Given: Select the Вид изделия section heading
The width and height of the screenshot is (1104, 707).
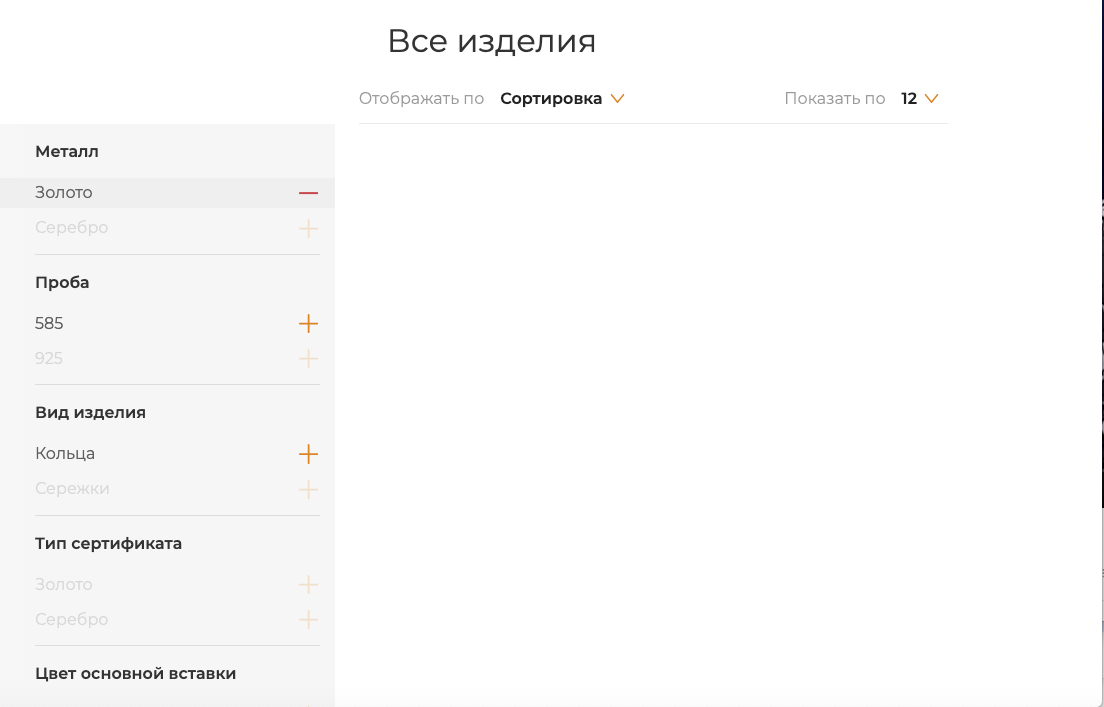Looking at the screenshot, I should (90, 413).
